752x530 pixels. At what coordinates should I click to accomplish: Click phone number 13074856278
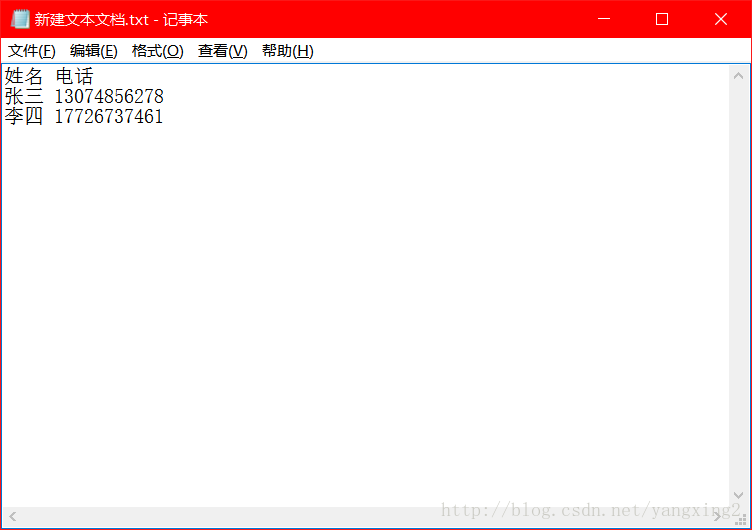point(109,96)
